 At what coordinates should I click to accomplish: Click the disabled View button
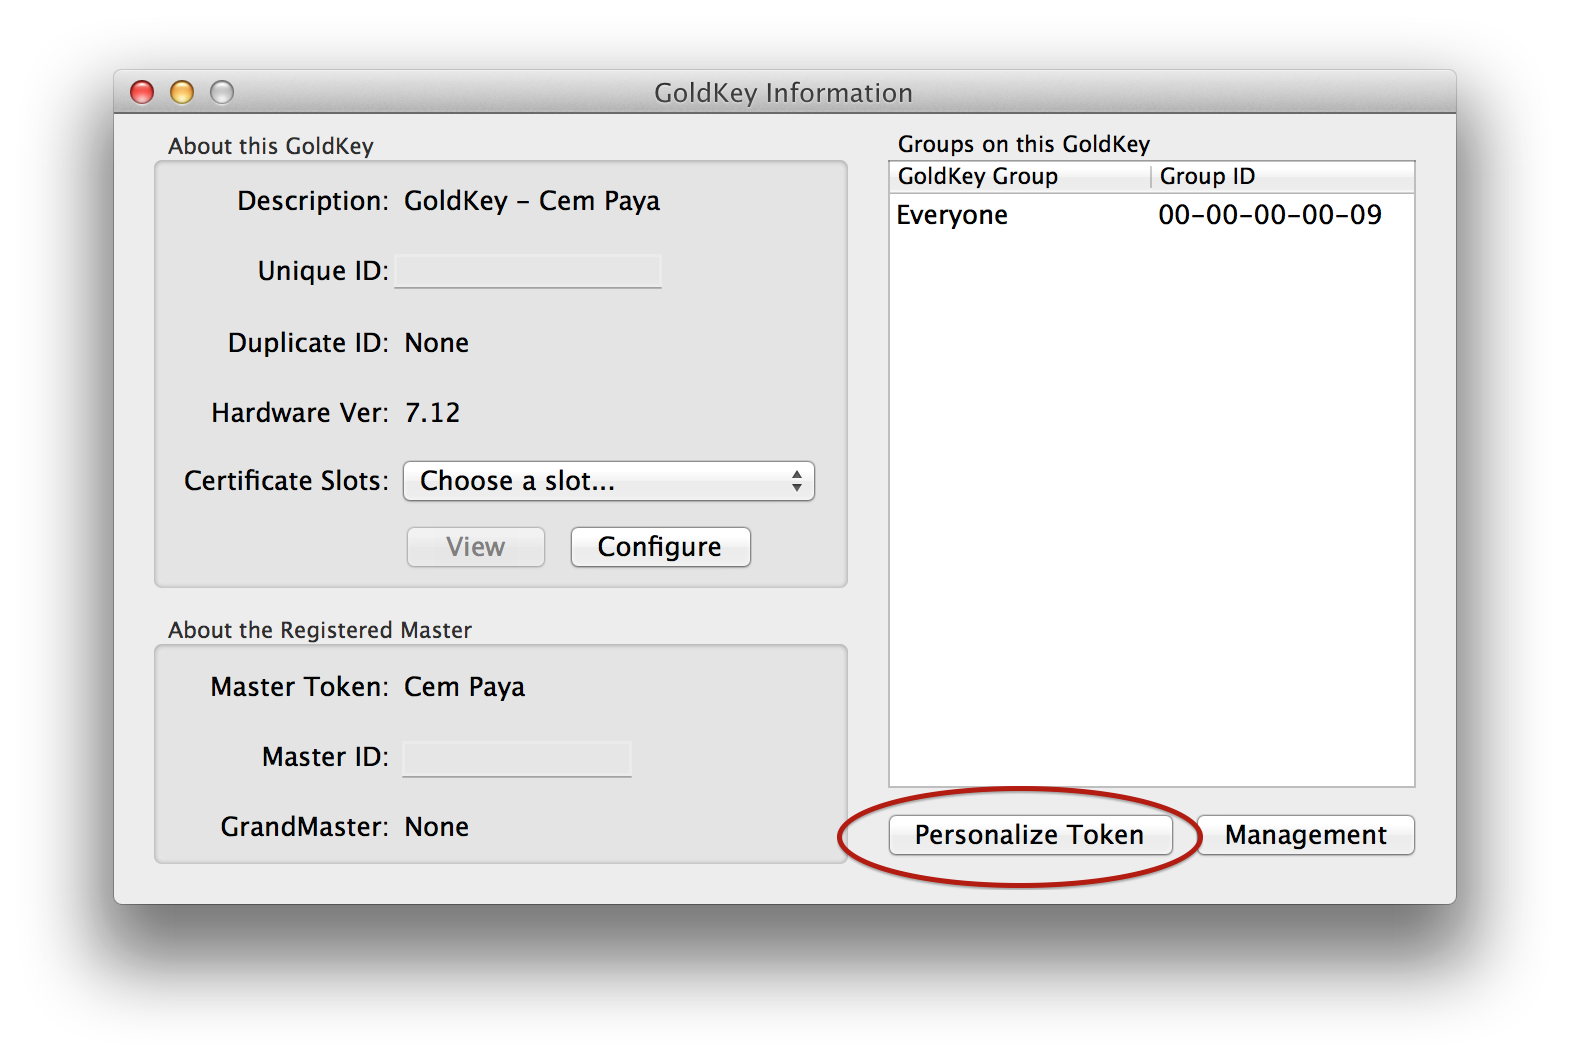[476, 547]
